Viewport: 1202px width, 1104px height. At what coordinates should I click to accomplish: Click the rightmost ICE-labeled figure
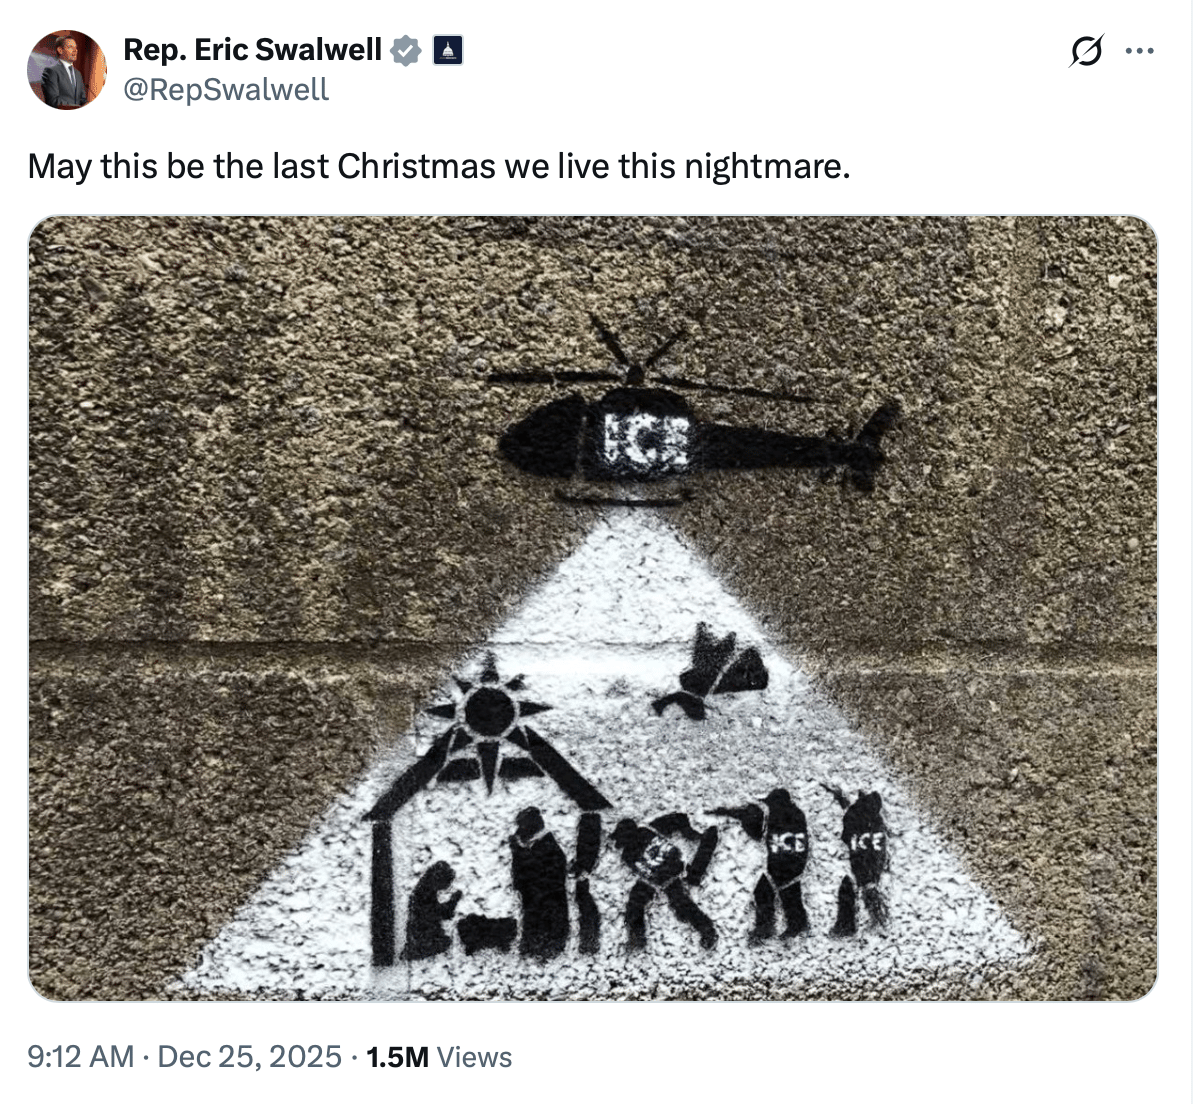[860, 858]
